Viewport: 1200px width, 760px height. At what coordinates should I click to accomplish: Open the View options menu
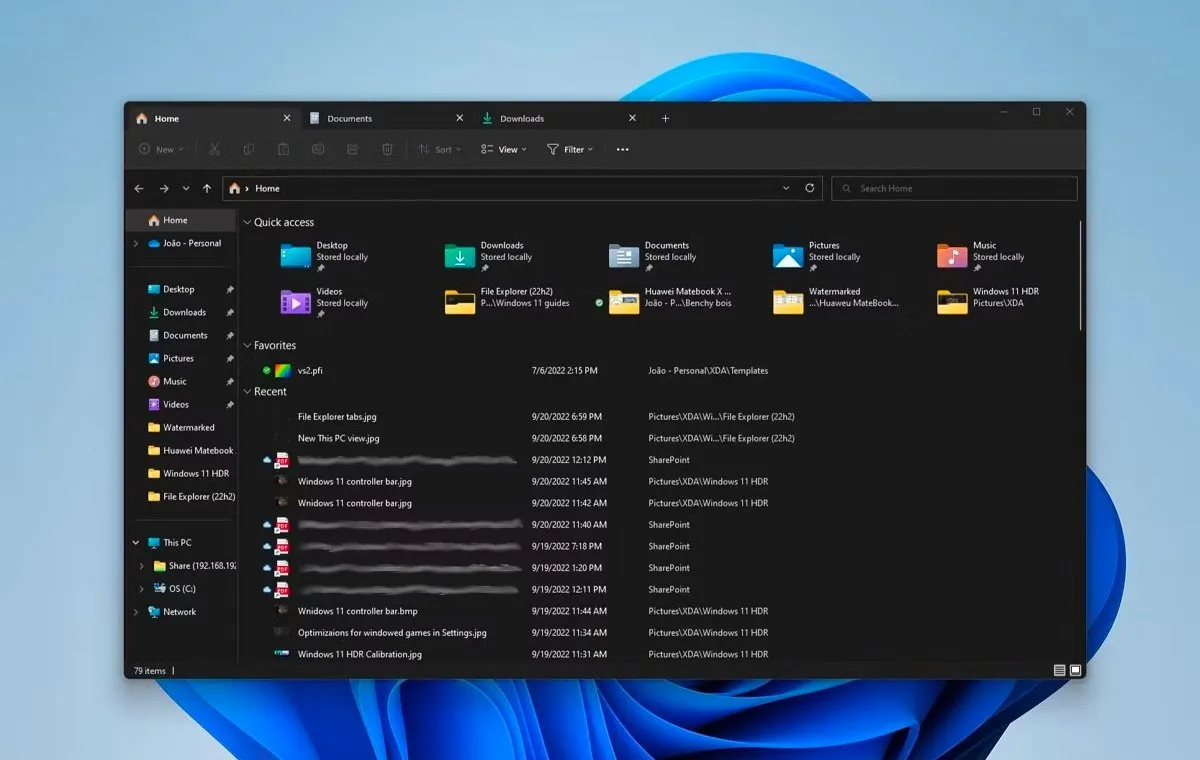pos(503,149)
